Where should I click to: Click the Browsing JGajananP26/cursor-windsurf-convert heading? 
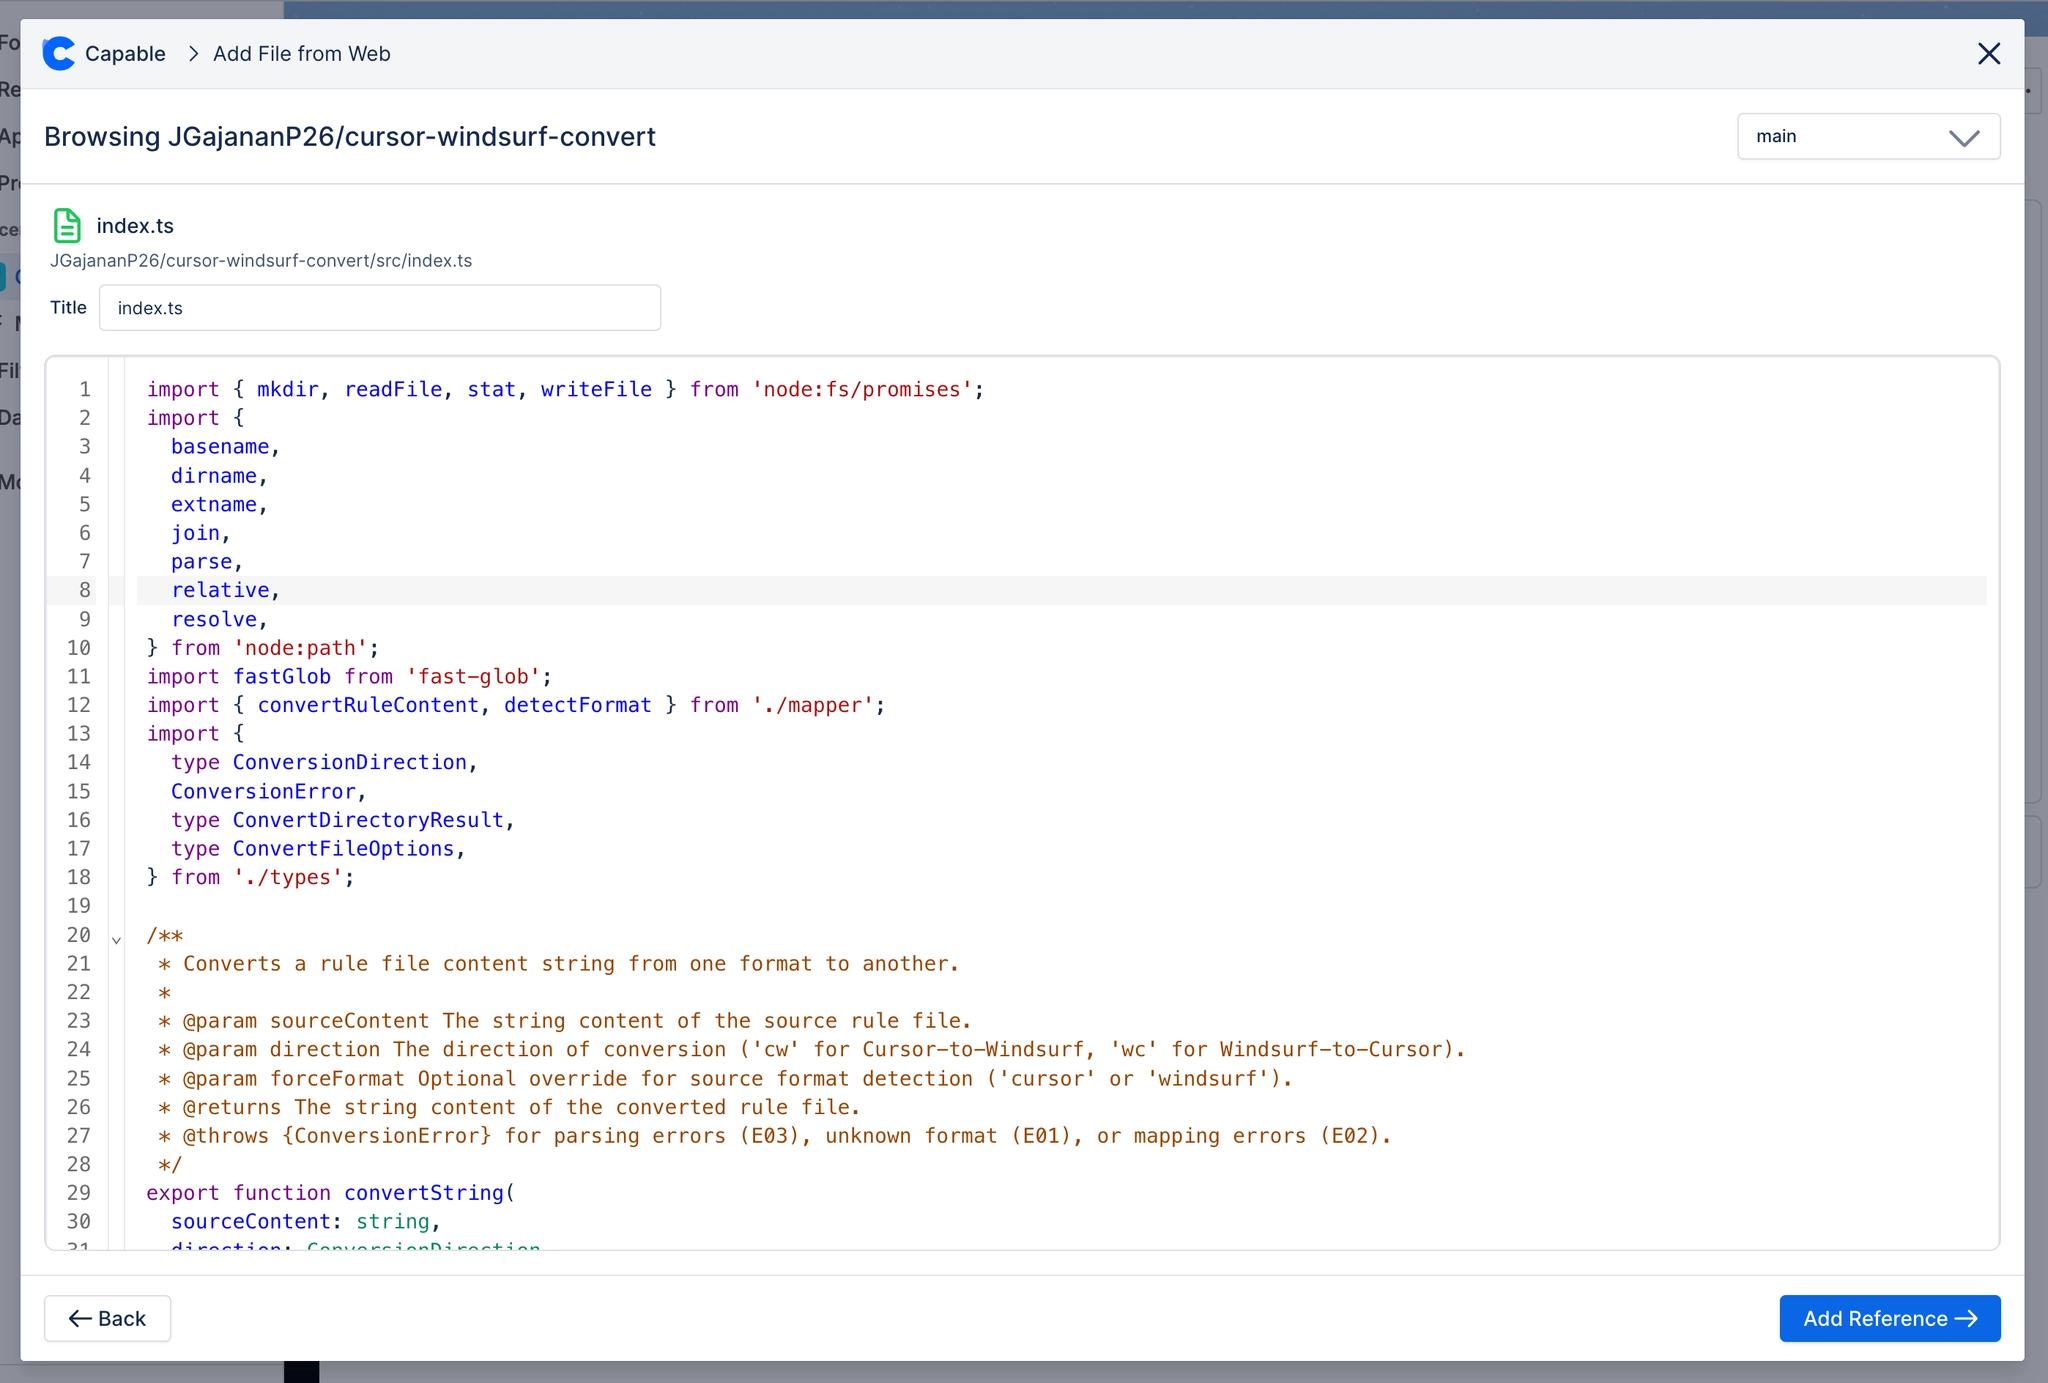[350, 137]
